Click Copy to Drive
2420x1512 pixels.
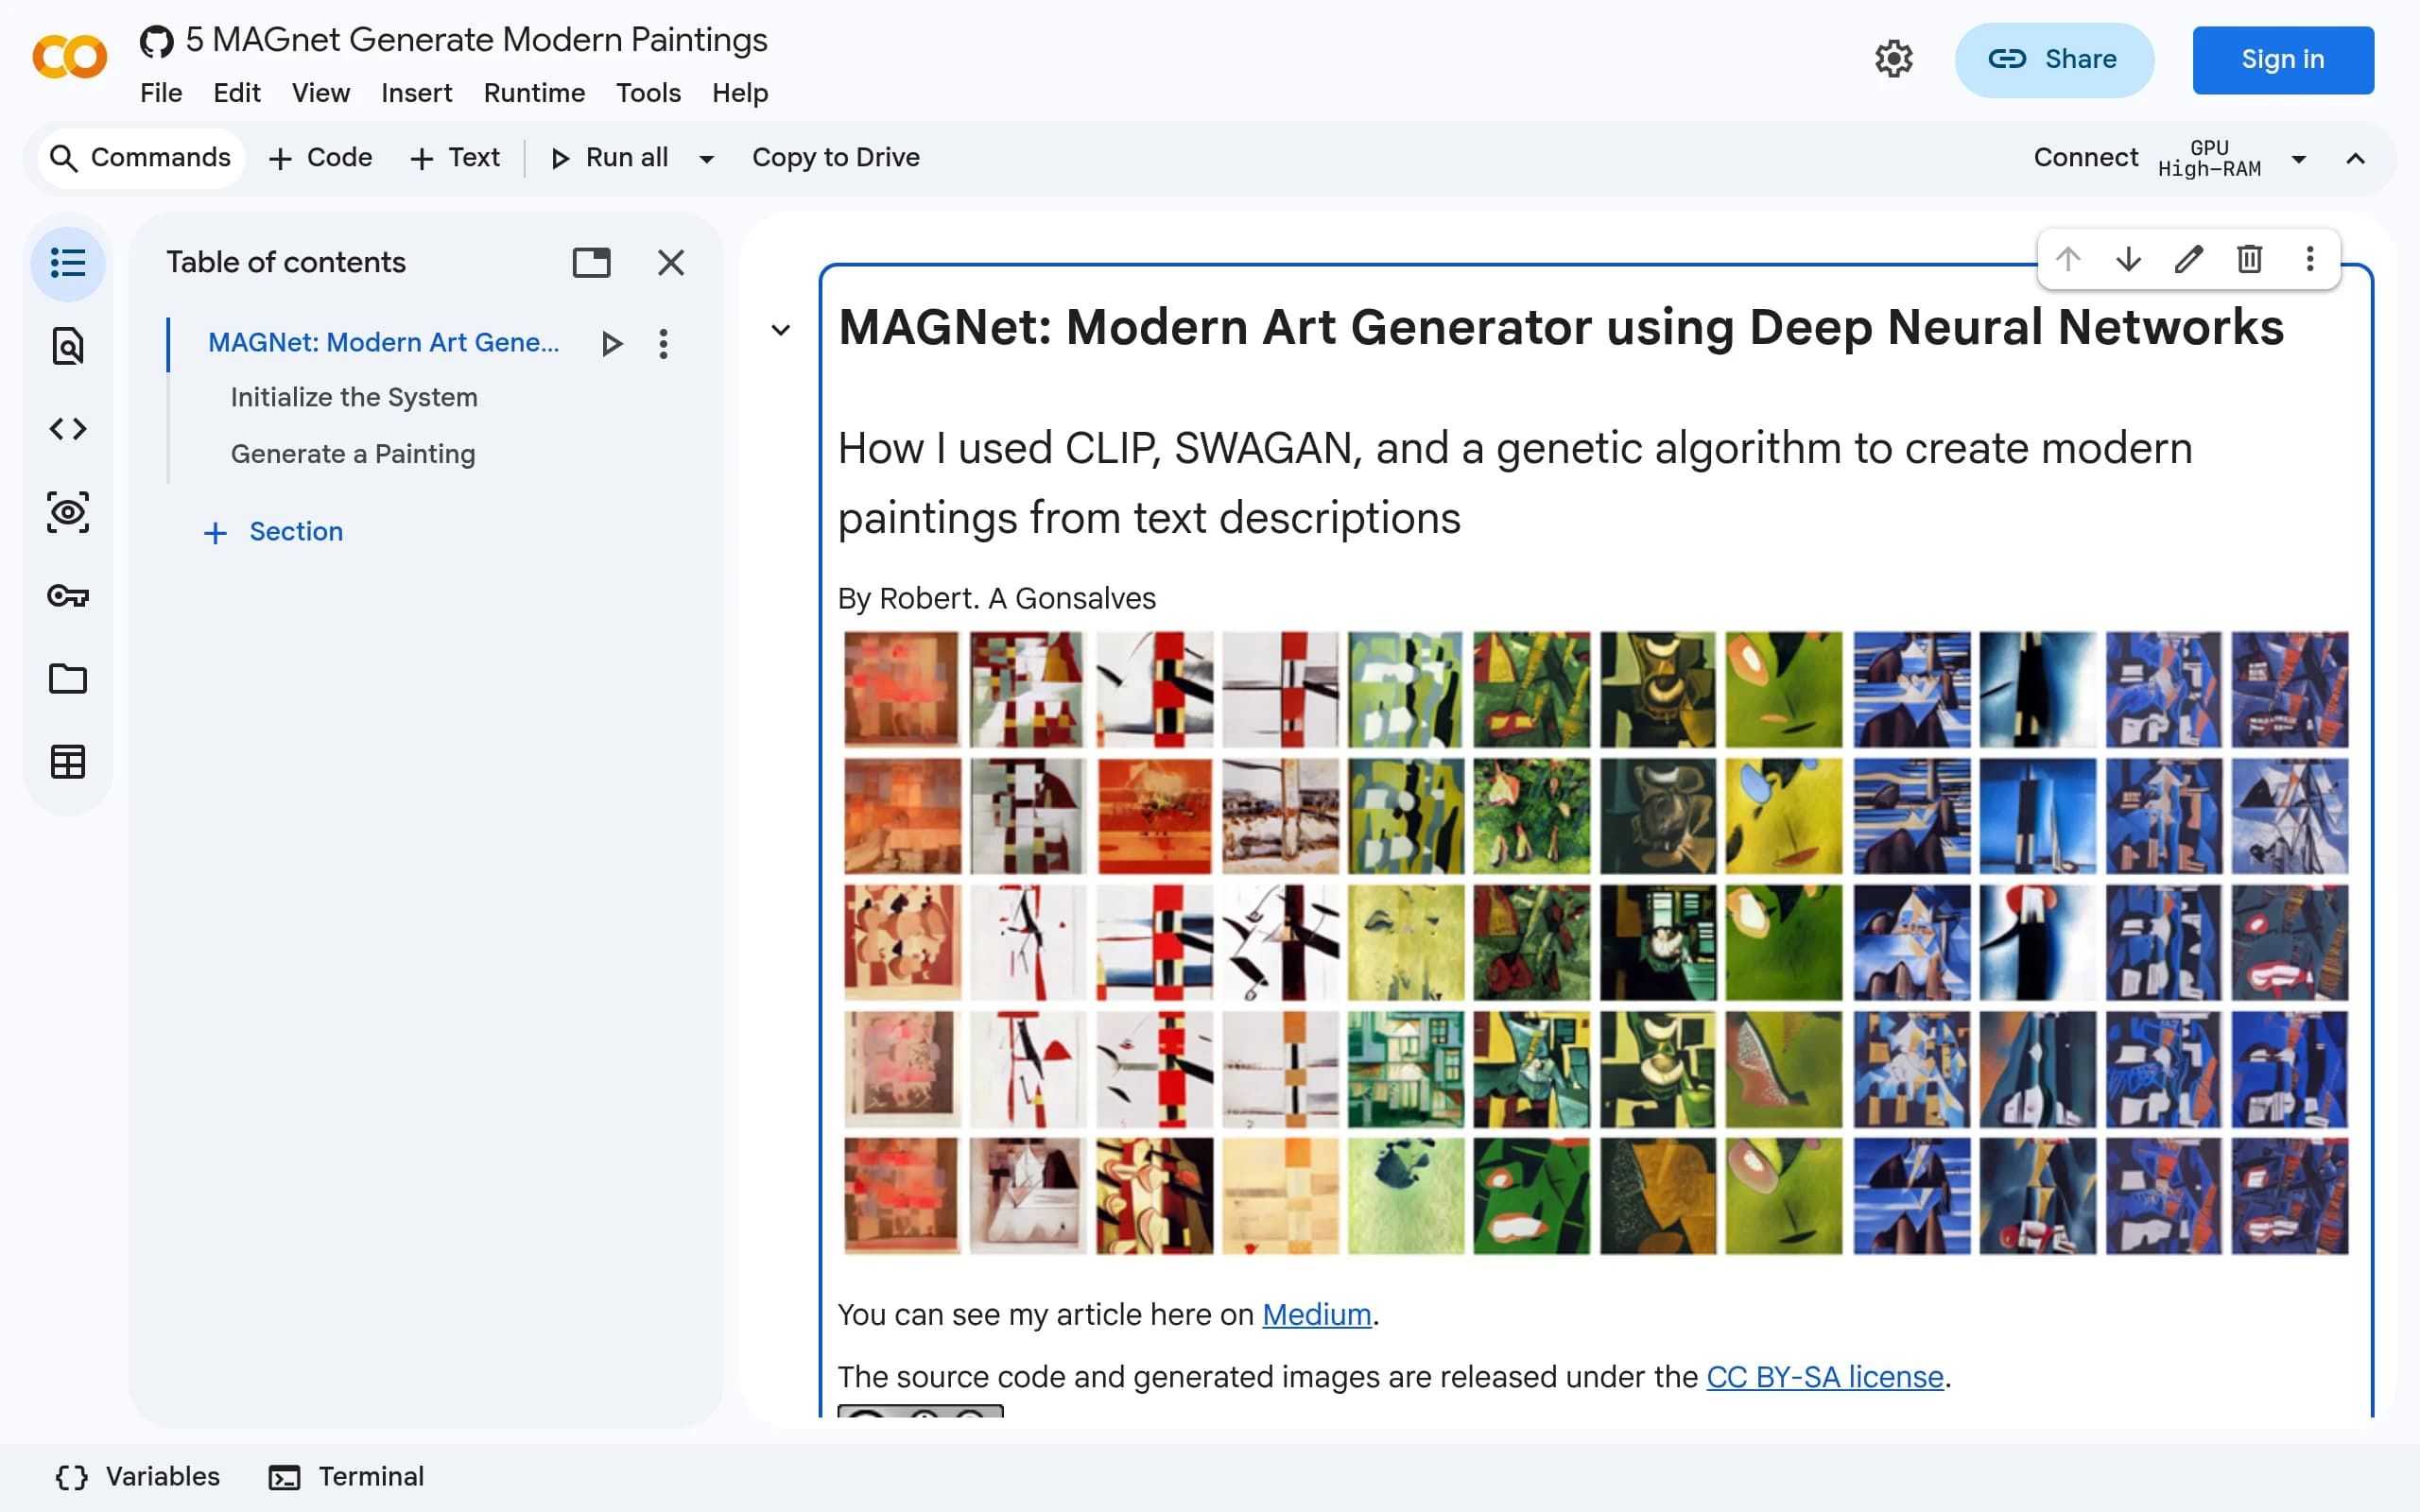point(835,158)
